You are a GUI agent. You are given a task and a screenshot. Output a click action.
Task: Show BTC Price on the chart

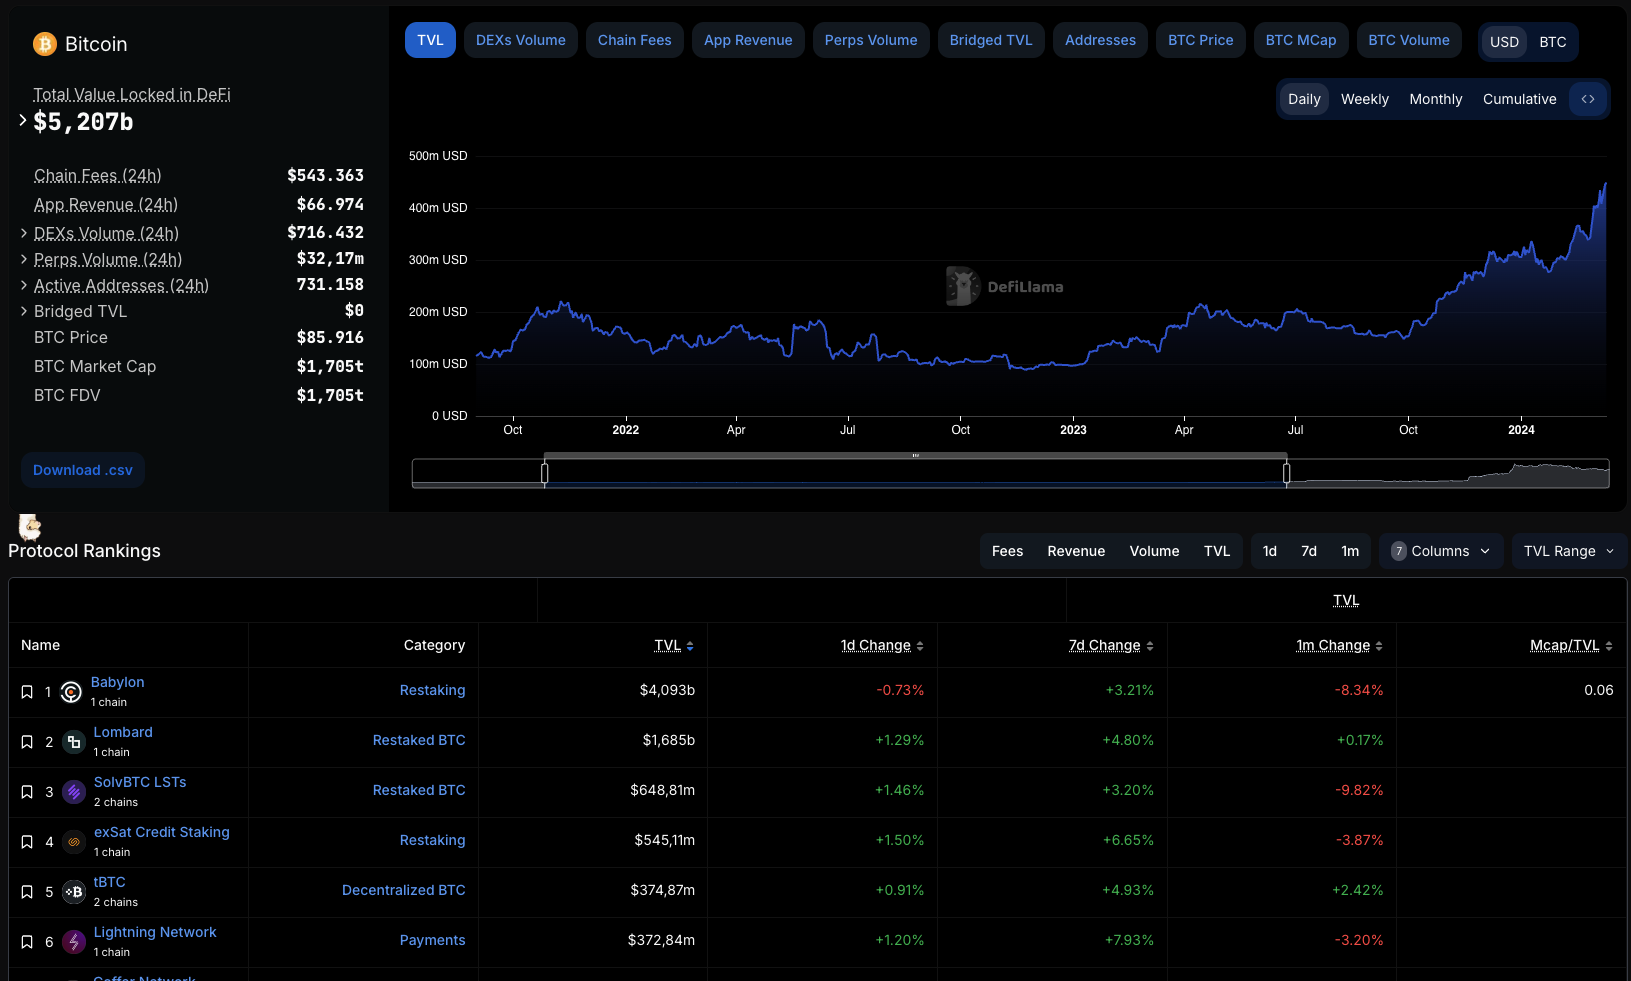pos(1201,40)
